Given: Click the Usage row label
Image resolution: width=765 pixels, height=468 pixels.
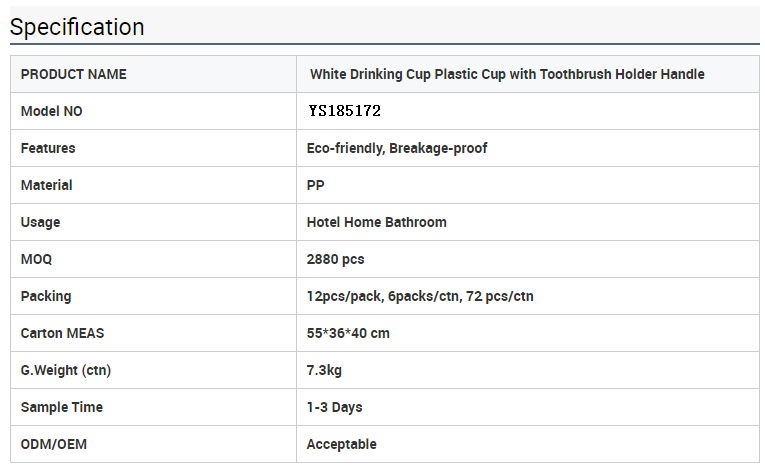Looking at the screenshot, I should [40, 223].
